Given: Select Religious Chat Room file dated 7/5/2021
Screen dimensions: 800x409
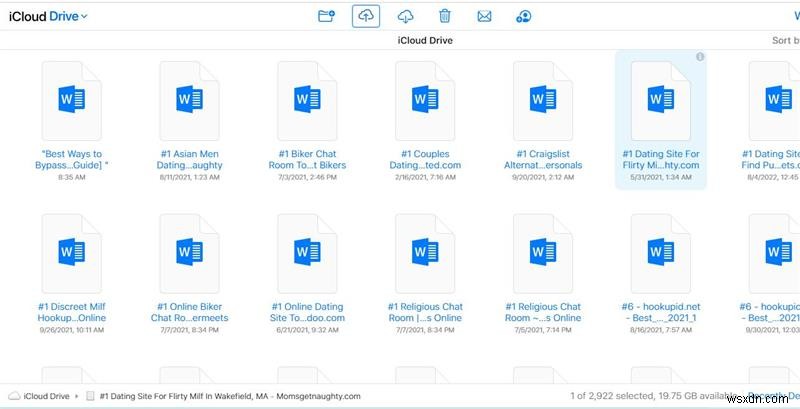Looking at the screenshot, I should [x=543, y=274].
